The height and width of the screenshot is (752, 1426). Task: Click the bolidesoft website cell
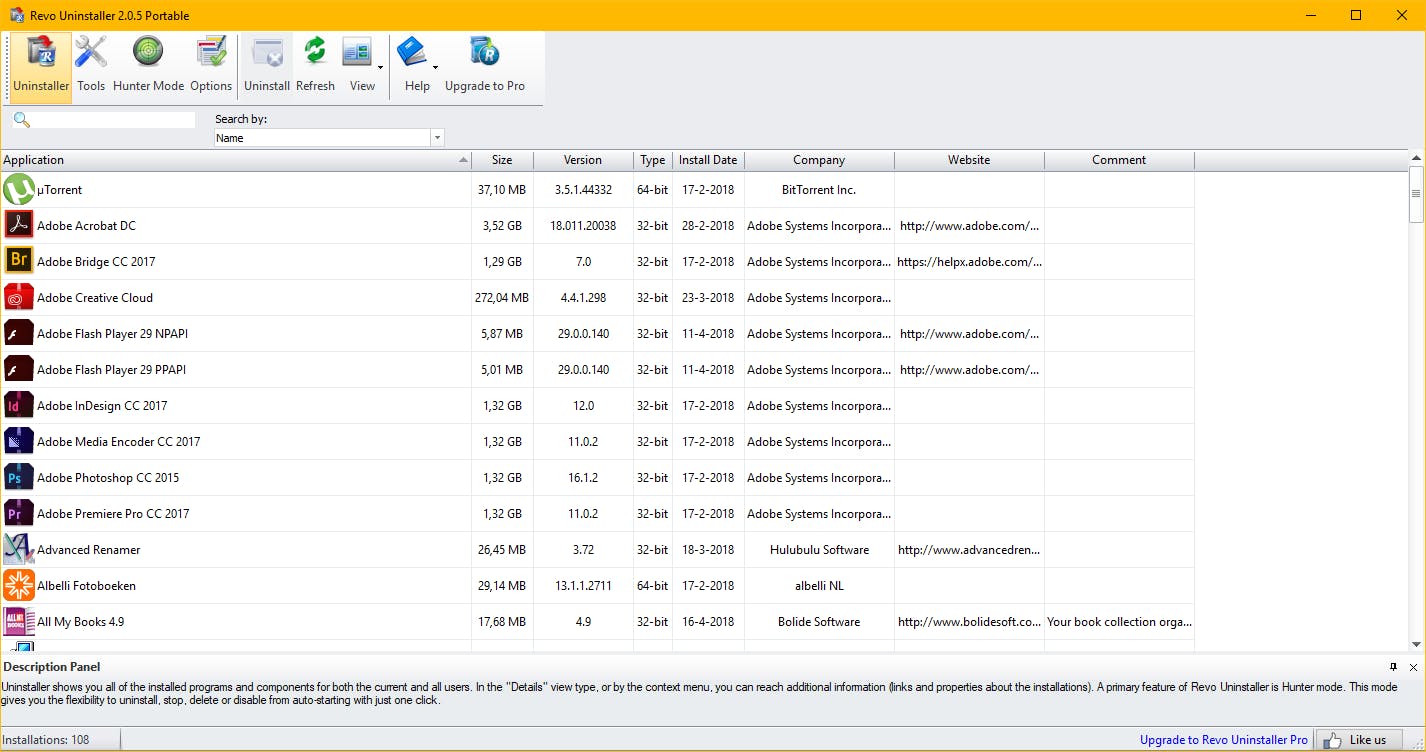[969, 622]
